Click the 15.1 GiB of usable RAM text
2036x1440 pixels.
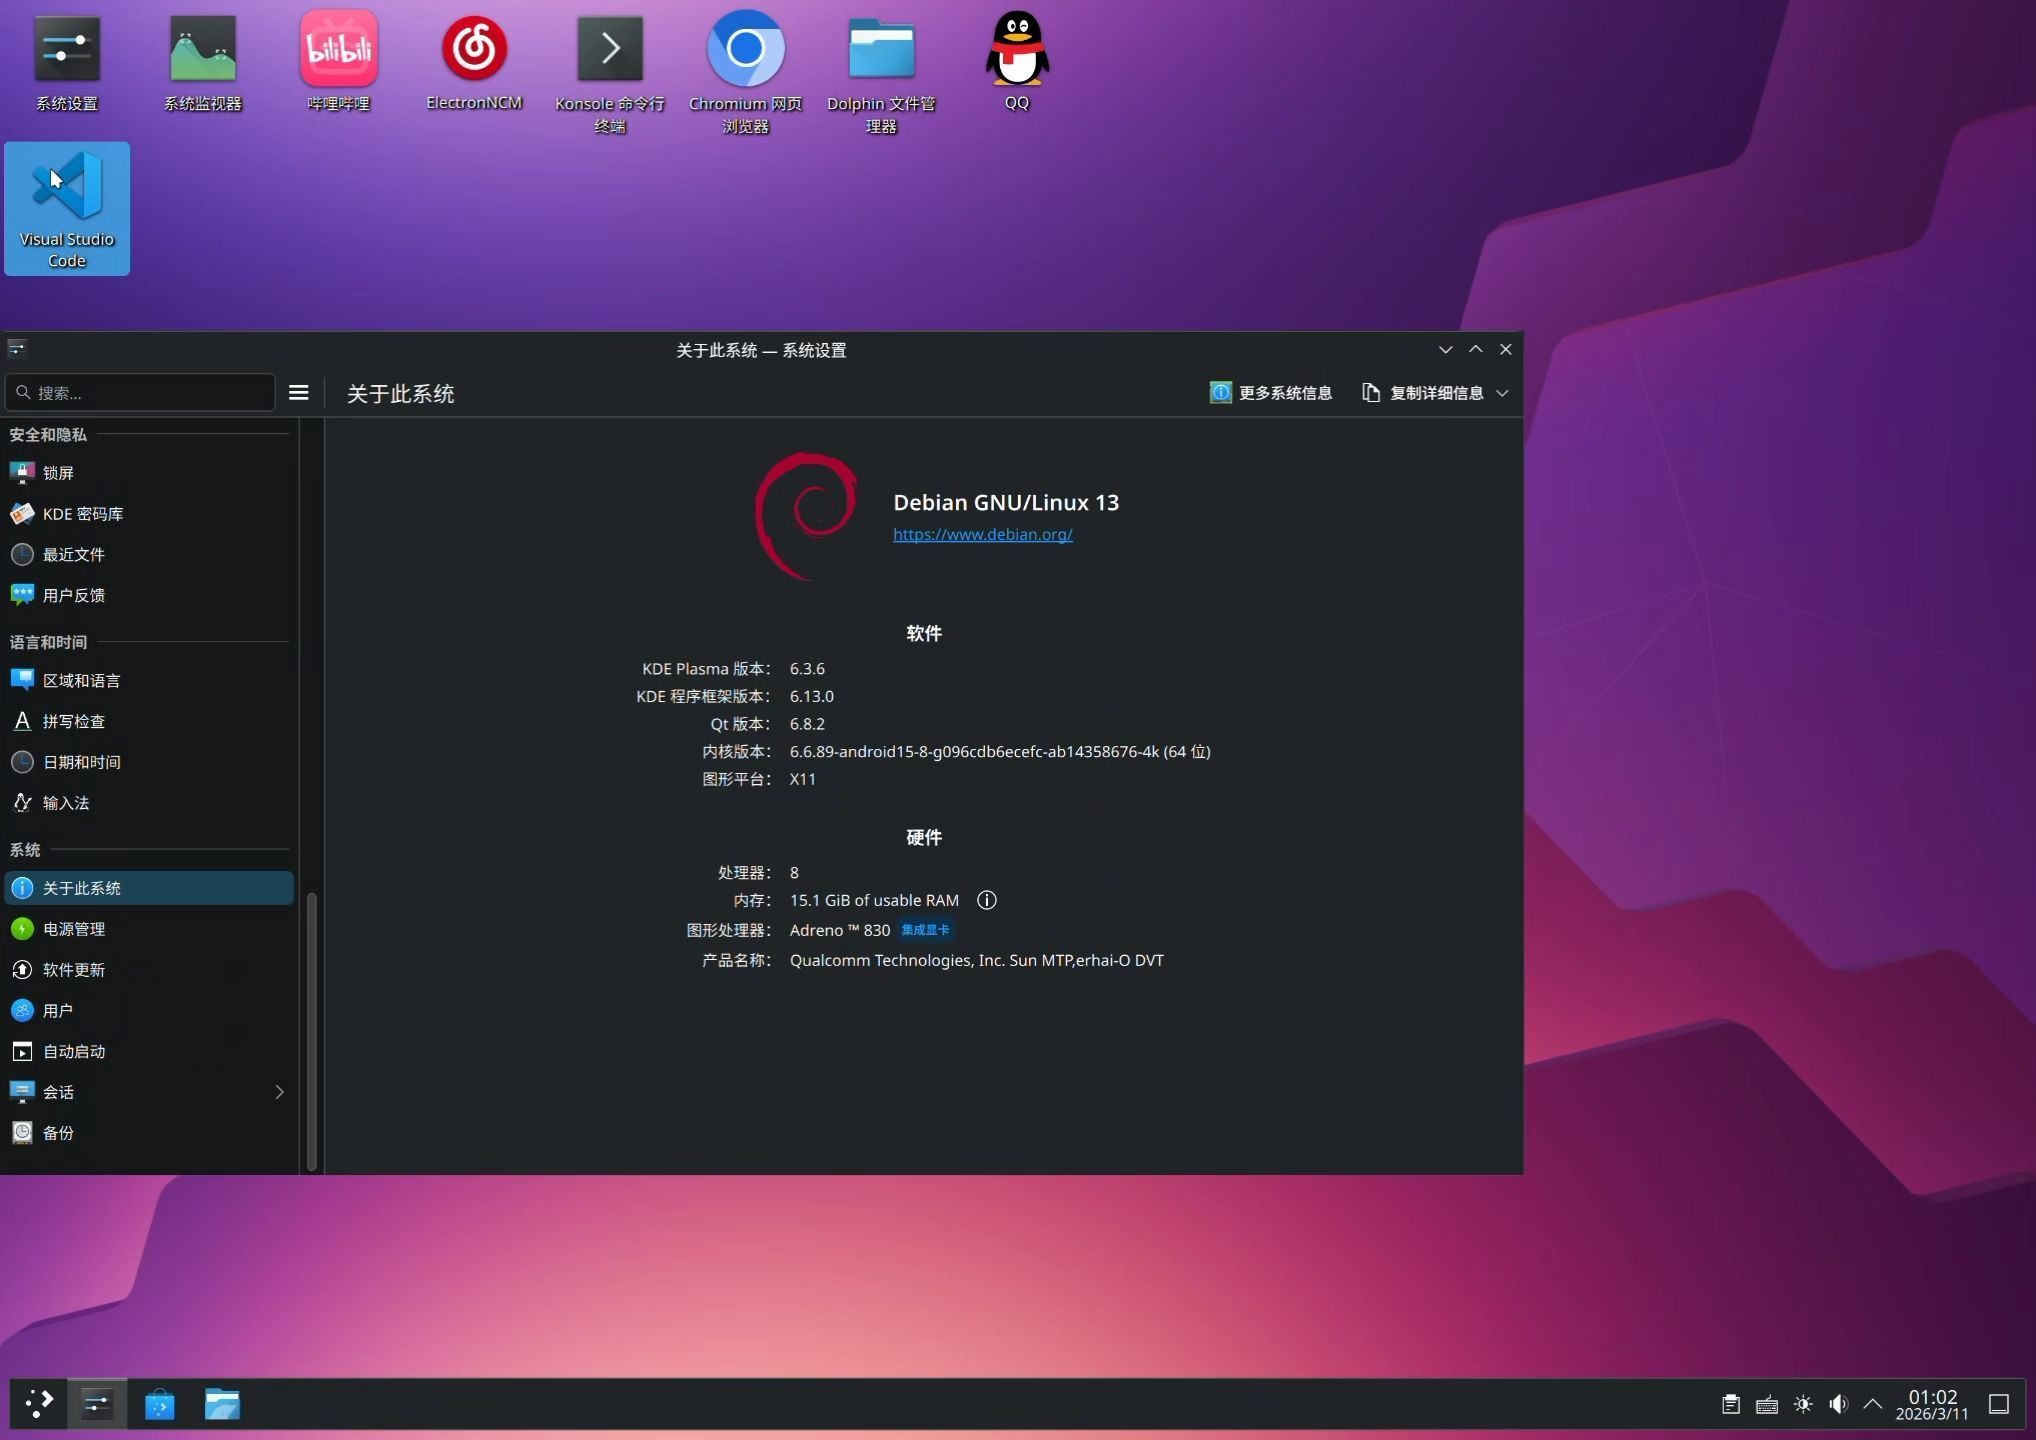(x=874, y=900)
